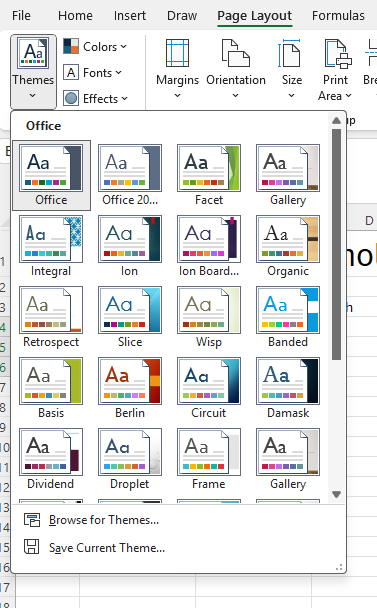This screenshot has width=377, height=608.
Task: Open theme Effects menu
Action: point(95,98)
